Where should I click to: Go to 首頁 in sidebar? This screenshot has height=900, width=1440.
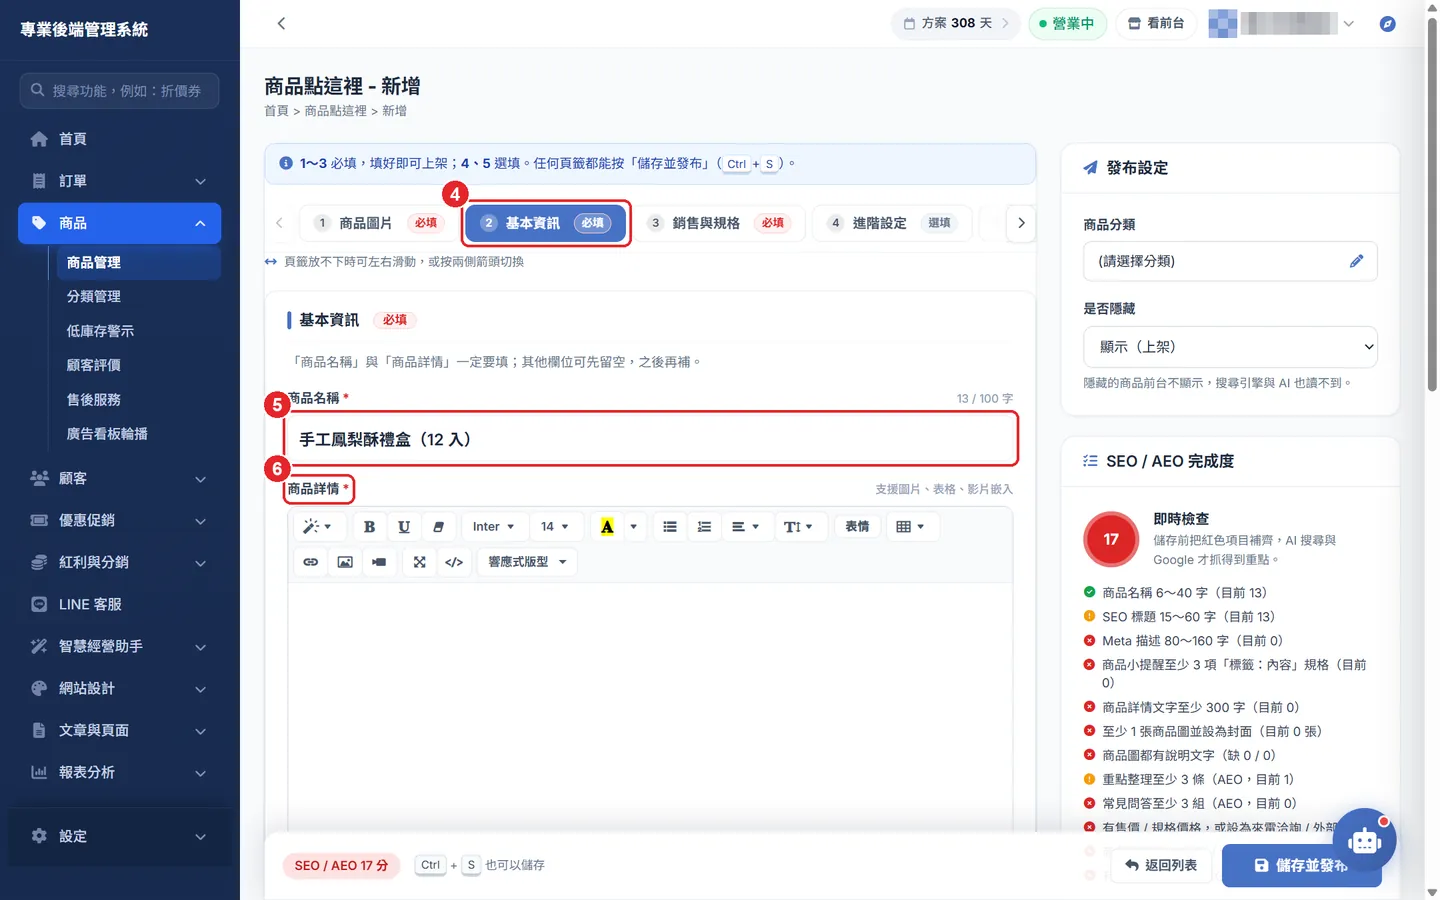click(119, 139)
